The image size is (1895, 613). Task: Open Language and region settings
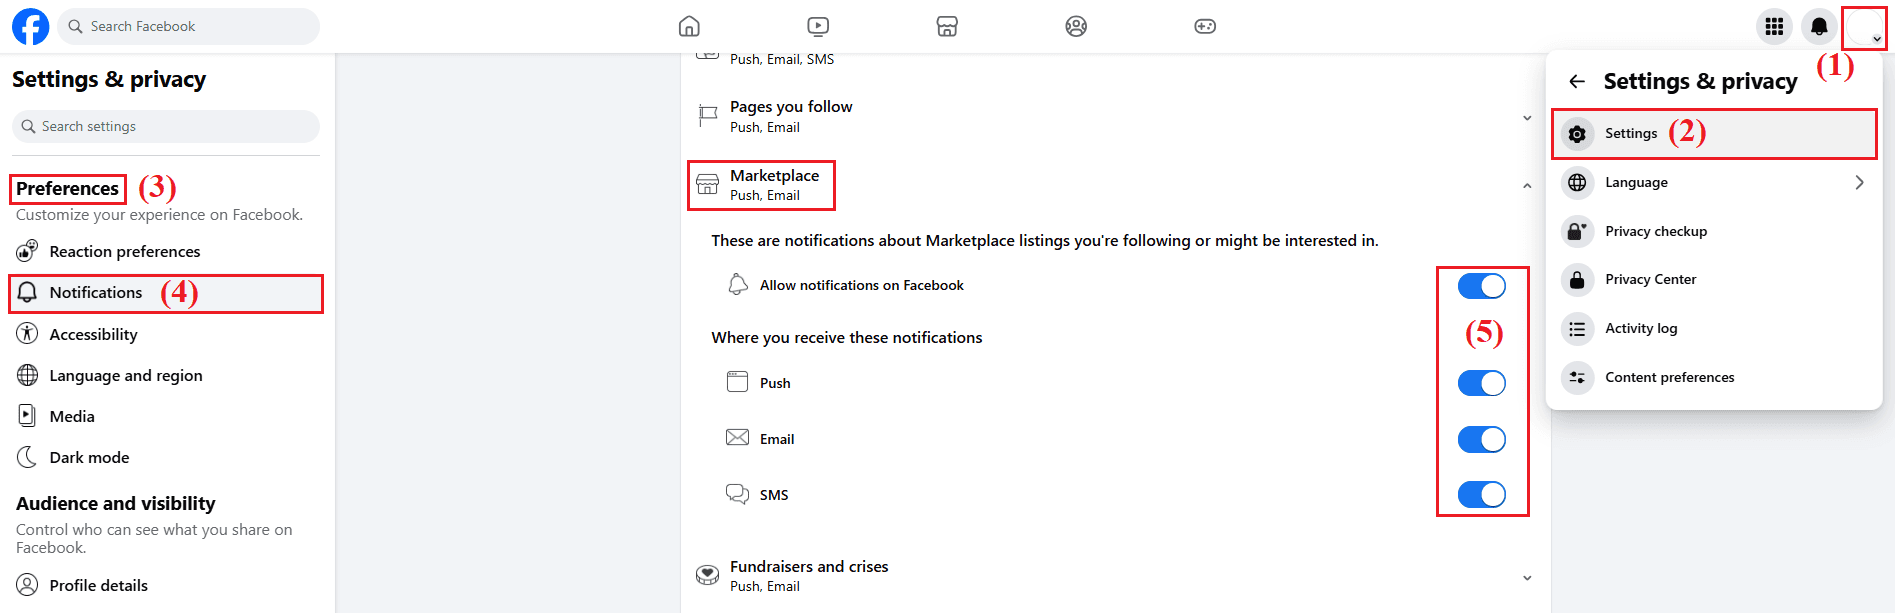coord(166,375)
